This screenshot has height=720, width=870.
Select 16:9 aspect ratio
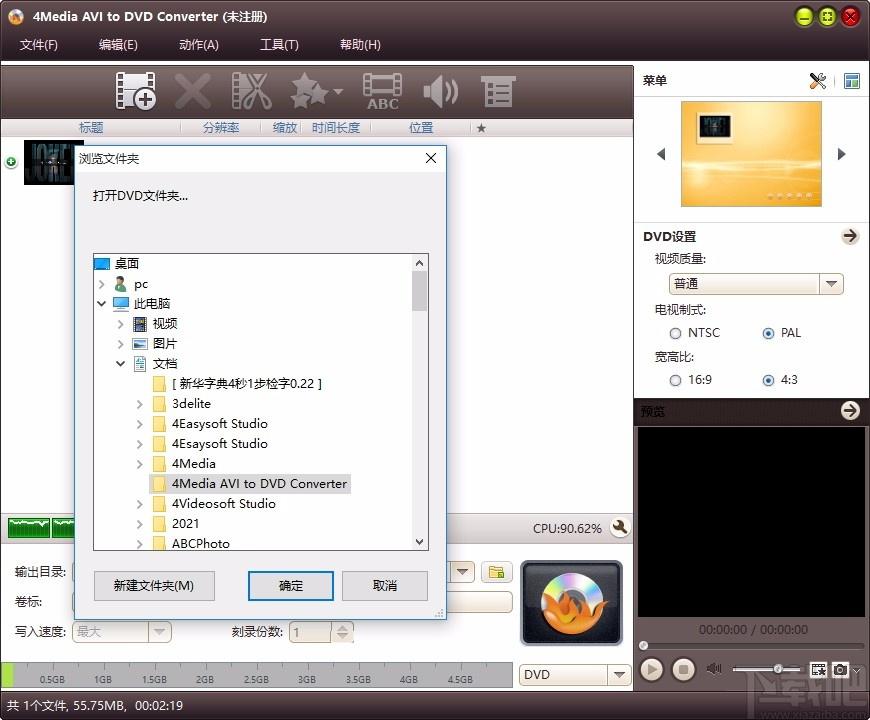click(675, 381)
